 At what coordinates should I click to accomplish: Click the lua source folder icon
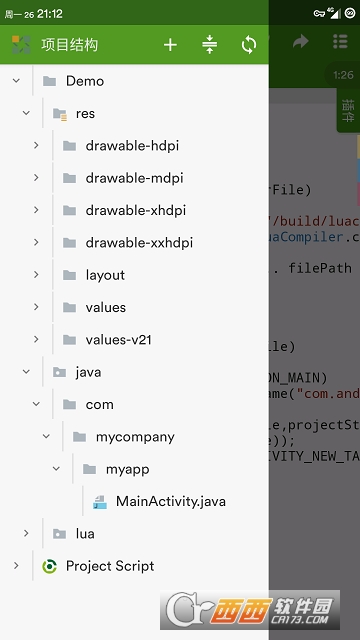pos(60,534)
